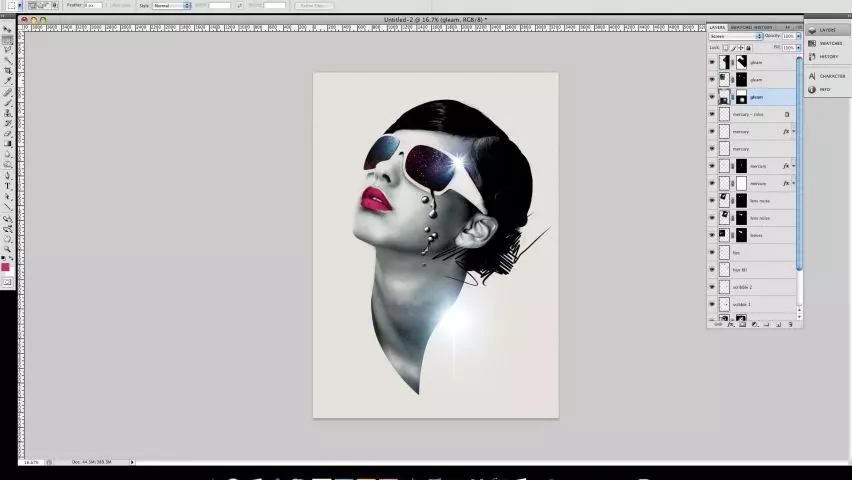Select the Gradient tool
This screenshot has height=480, width=852.
pyautogui.click(x=8, y=144)
